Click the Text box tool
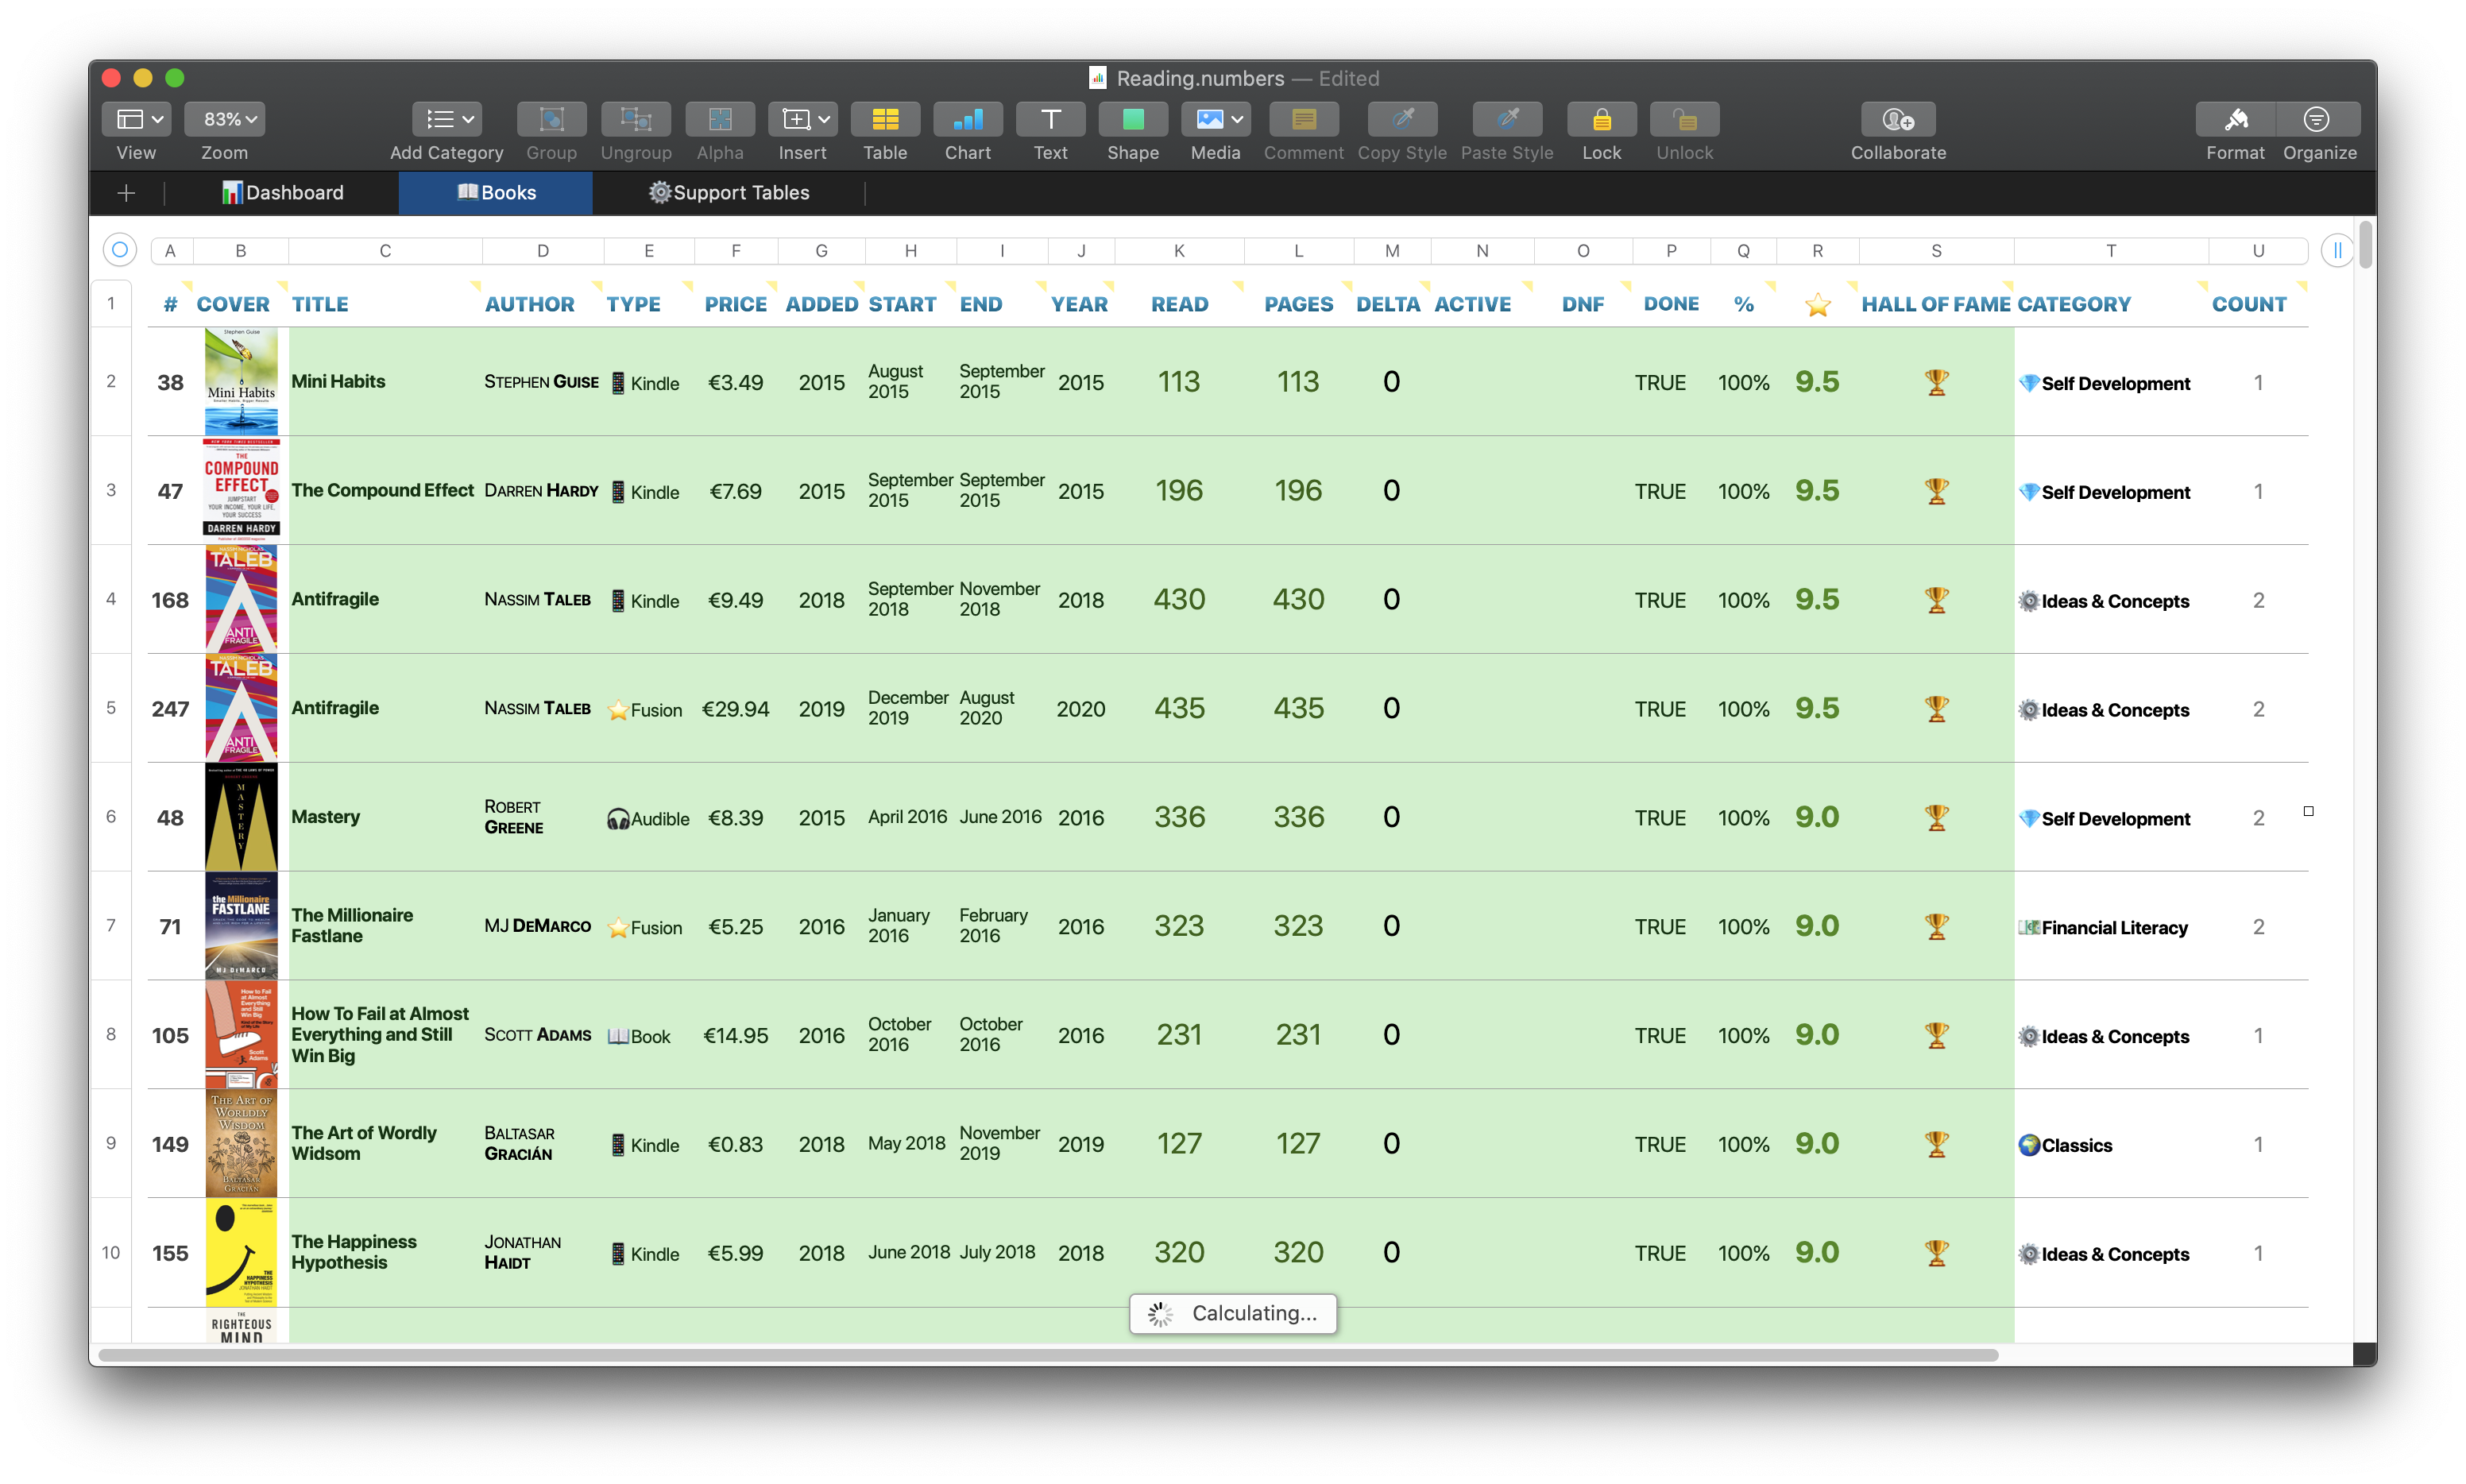The image size is (2466, 1484). click(1050, 120)
